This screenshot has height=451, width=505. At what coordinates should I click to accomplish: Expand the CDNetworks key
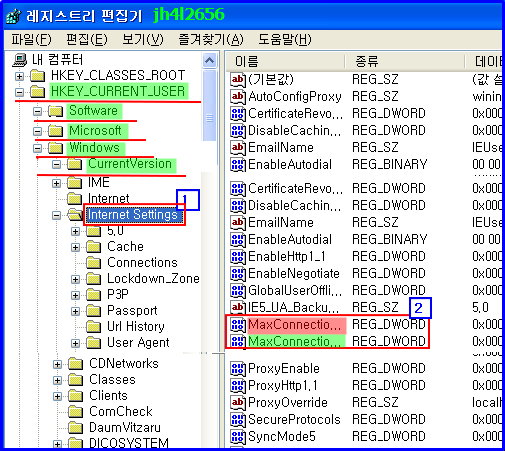click(x=57, y=364)
